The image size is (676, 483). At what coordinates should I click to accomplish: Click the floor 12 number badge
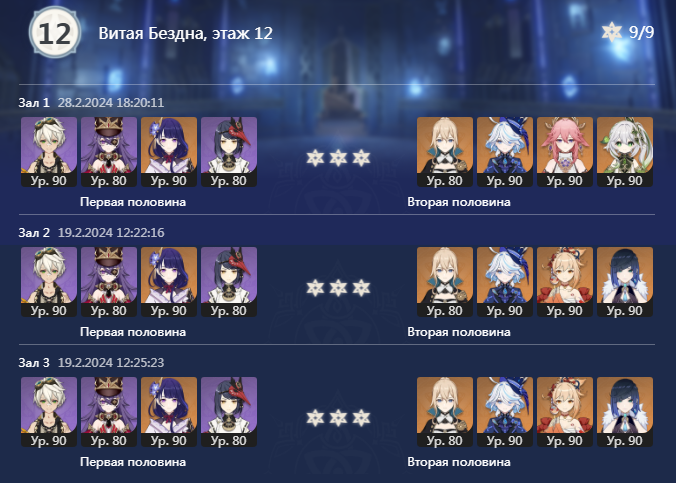(55, 32)
